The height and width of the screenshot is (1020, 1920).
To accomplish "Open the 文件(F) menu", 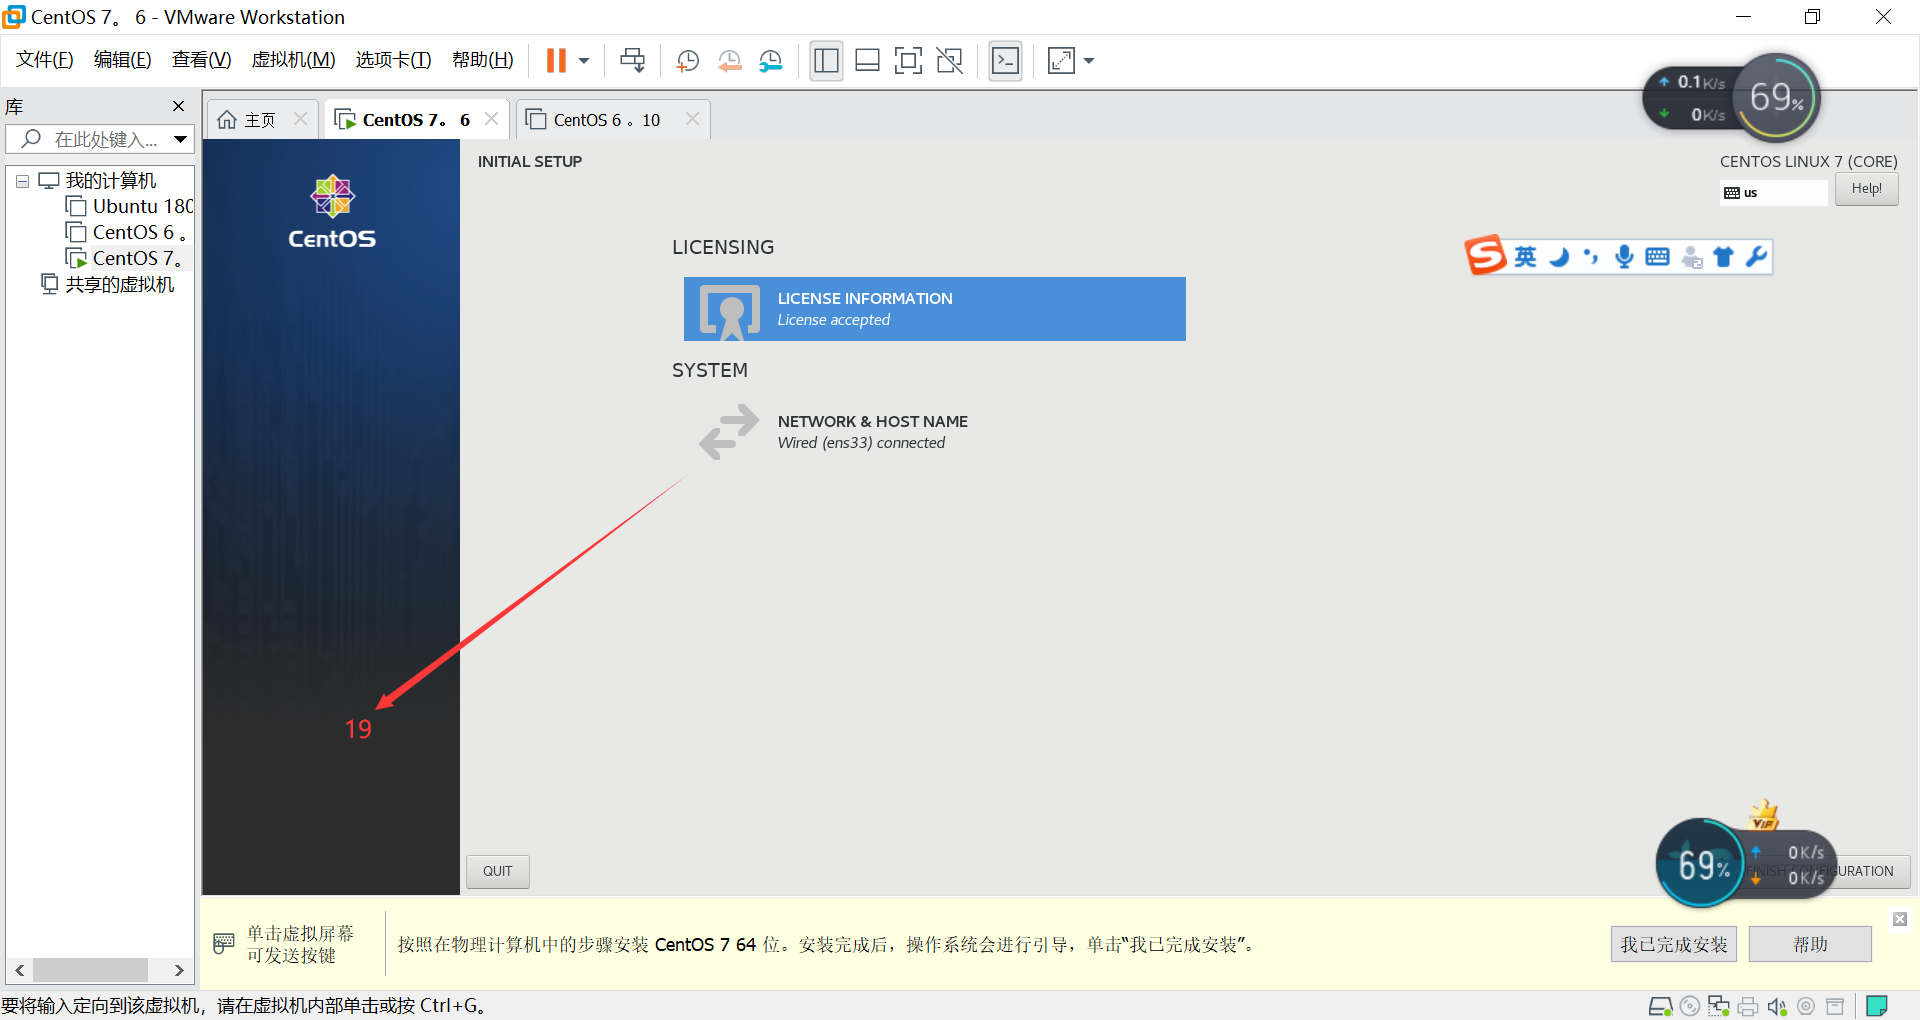I will [x=45, y=60].
